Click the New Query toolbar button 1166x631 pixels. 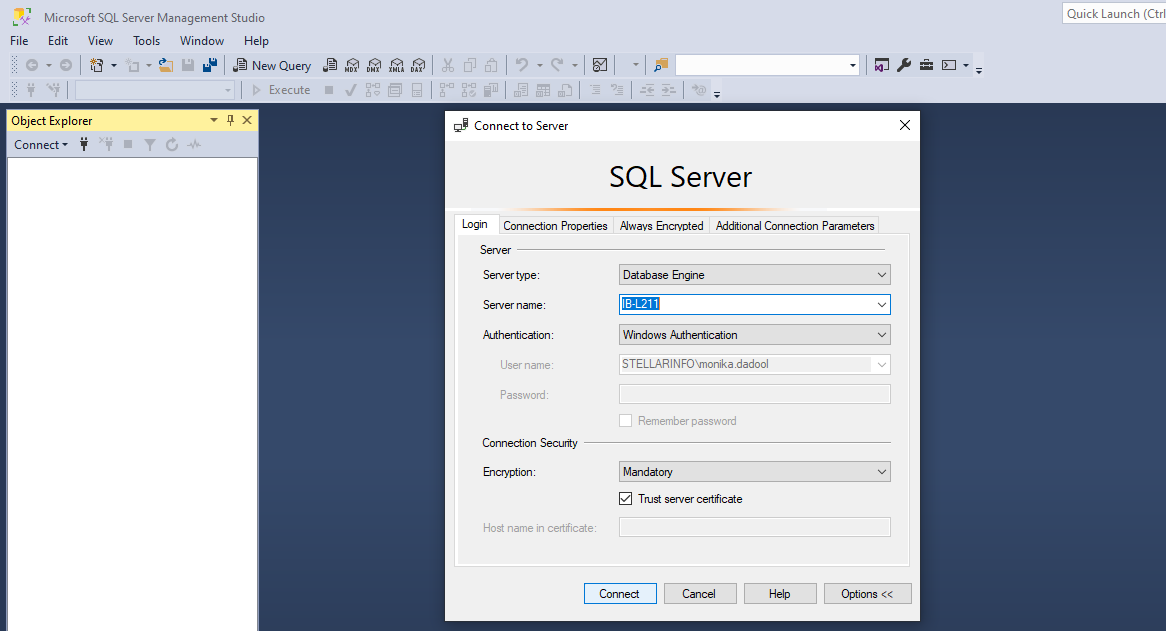point(272,65)
